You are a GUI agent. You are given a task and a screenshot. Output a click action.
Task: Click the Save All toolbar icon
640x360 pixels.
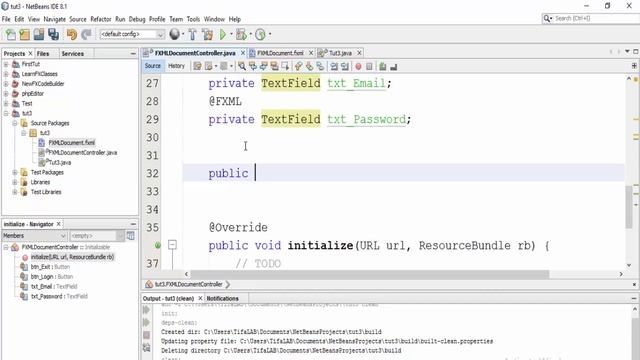[53, 34]
